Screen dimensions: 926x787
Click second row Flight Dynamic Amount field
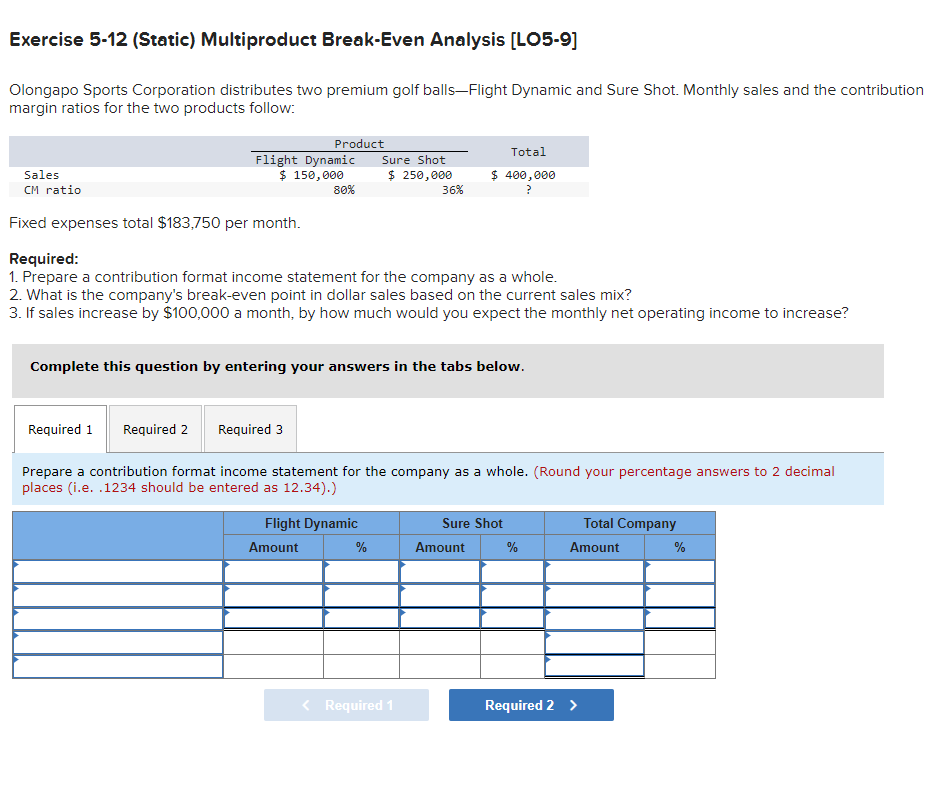coord(273,595)
